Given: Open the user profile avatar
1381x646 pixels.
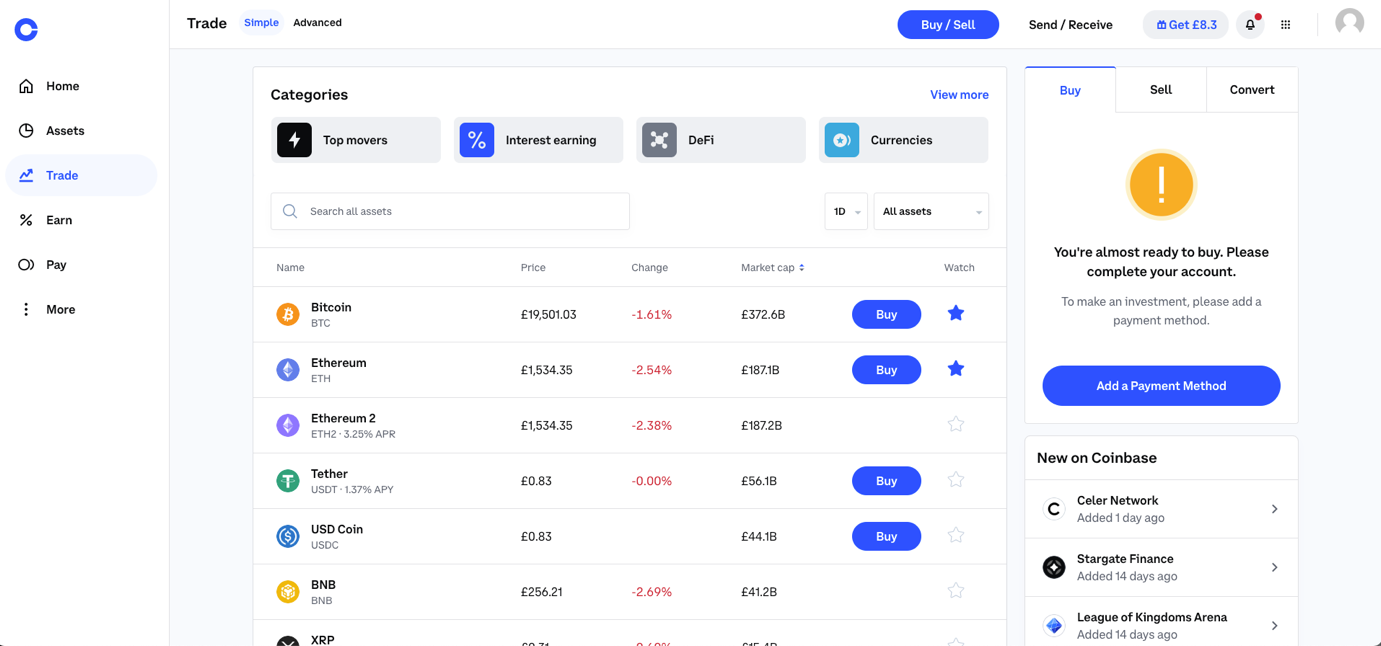Looking at the screenshot, I should 1349,22.
